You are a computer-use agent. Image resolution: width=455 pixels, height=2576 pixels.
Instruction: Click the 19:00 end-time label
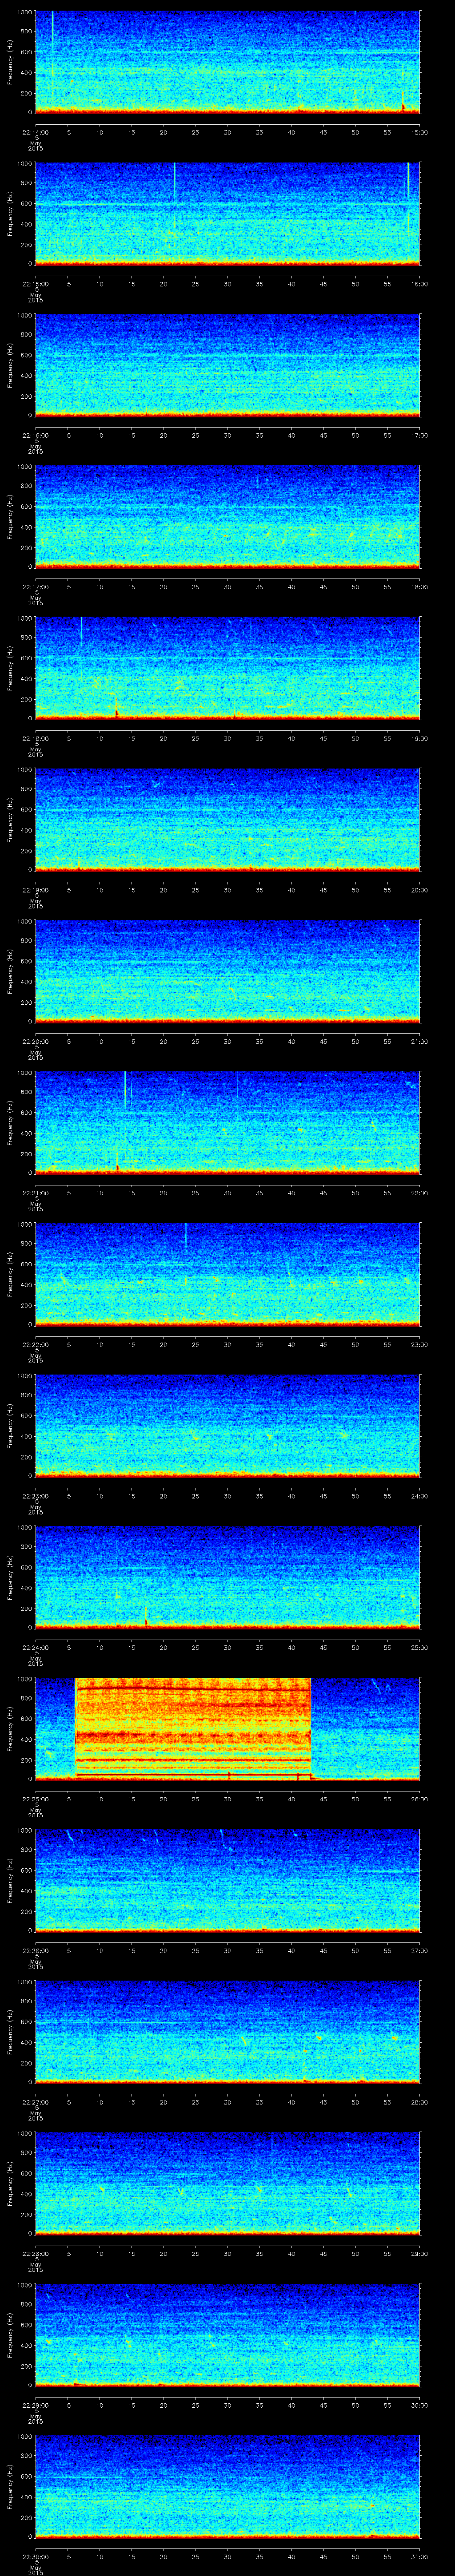[419, 738]
